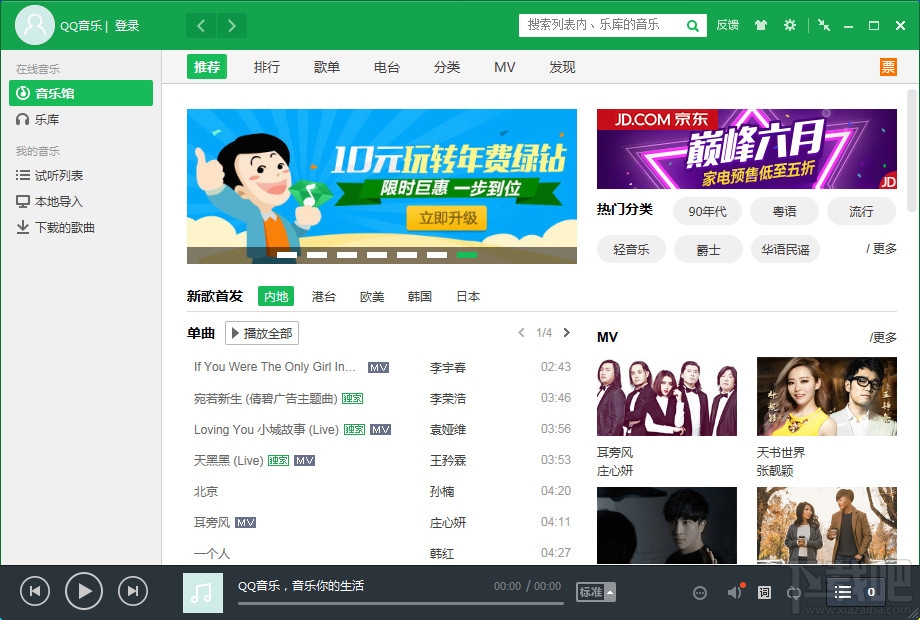Viewport: 920px width, 620px height.
Task: Select the 90年代 category tag
Action: [707, 211]
